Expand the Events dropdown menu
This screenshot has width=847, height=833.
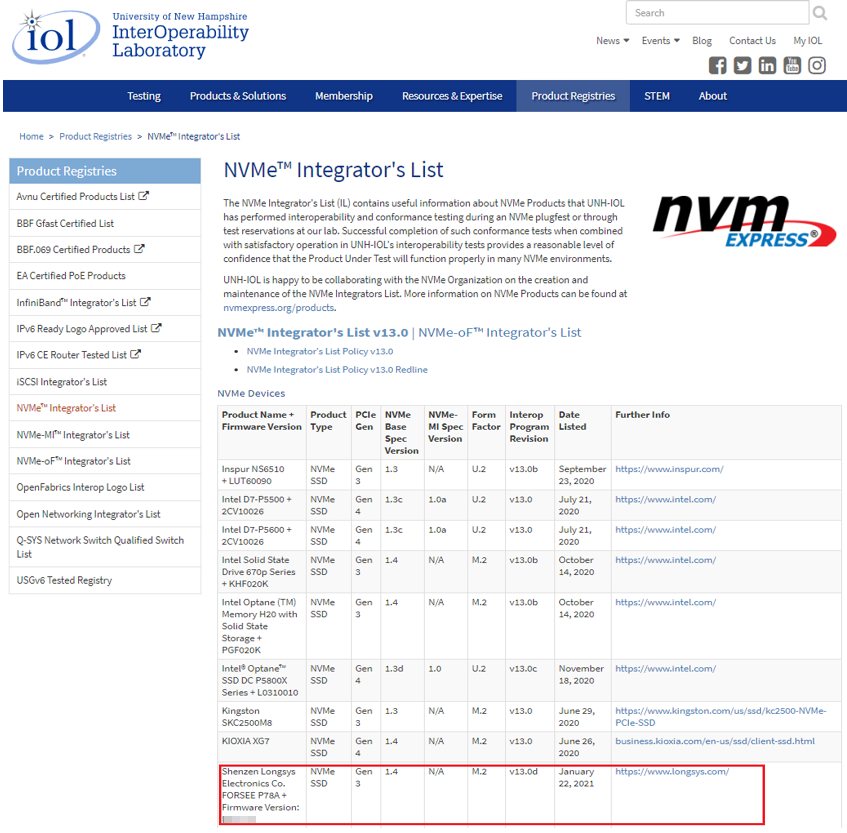661,41
